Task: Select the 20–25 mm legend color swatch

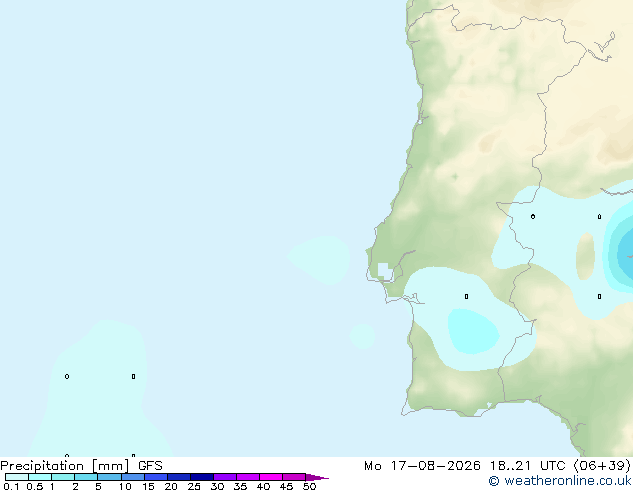Action: click(x=179, y=477)
